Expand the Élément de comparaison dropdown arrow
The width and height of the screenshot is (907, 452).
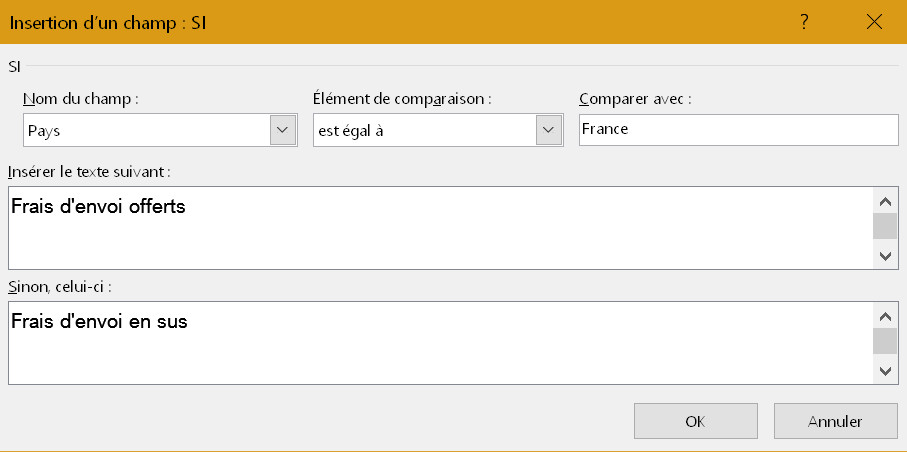point(547,130)
